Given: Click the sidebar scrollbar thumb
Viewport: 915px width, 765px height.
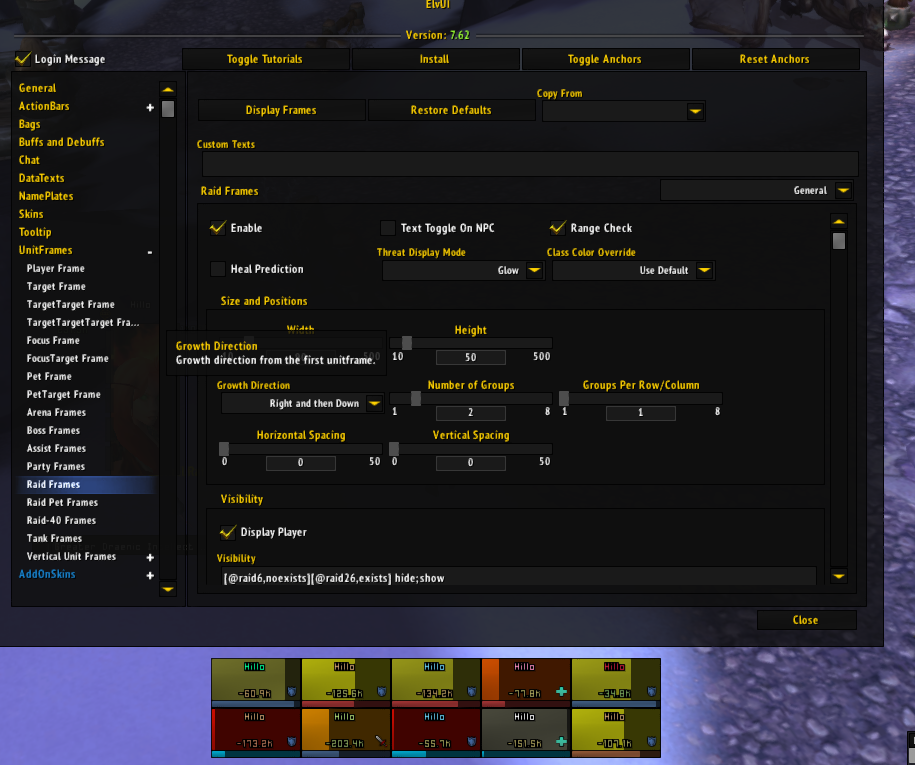Looking at the screenshot, I should point(167,109).
